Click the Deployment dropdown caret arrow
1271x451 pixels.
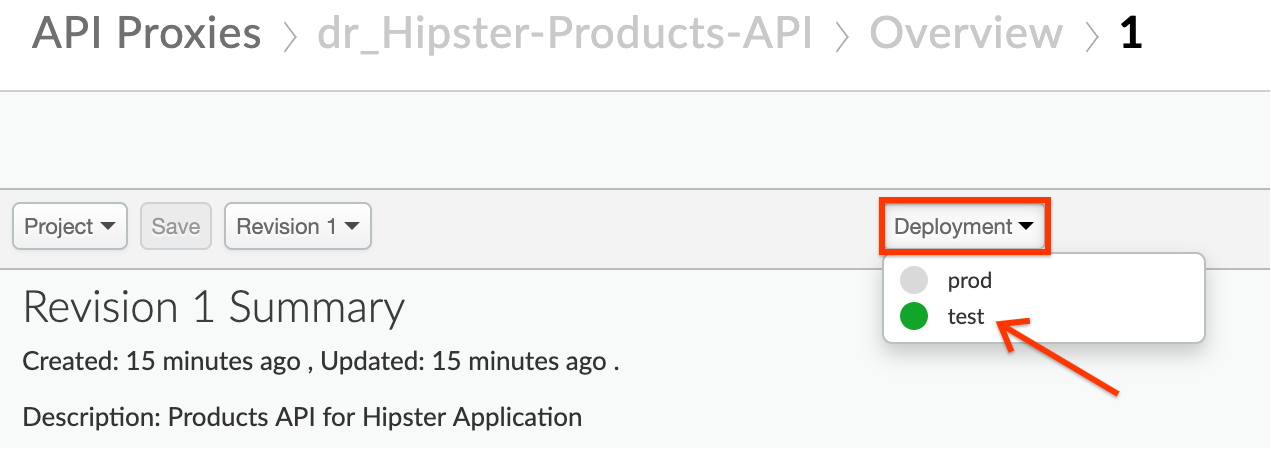tap(1027, 227)
